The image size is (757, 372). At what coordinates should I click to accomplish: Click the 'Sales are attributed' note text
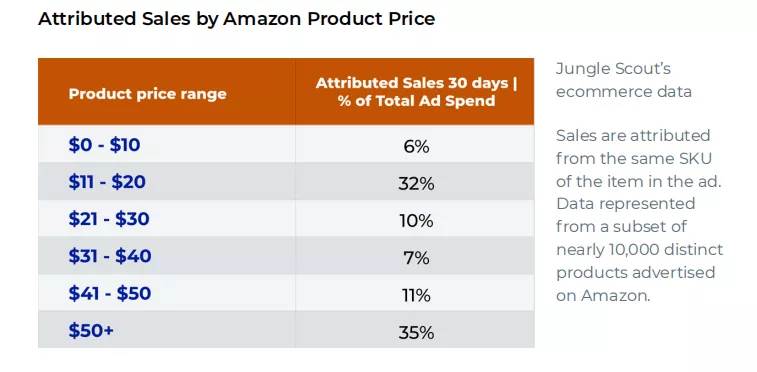(633, 136)
